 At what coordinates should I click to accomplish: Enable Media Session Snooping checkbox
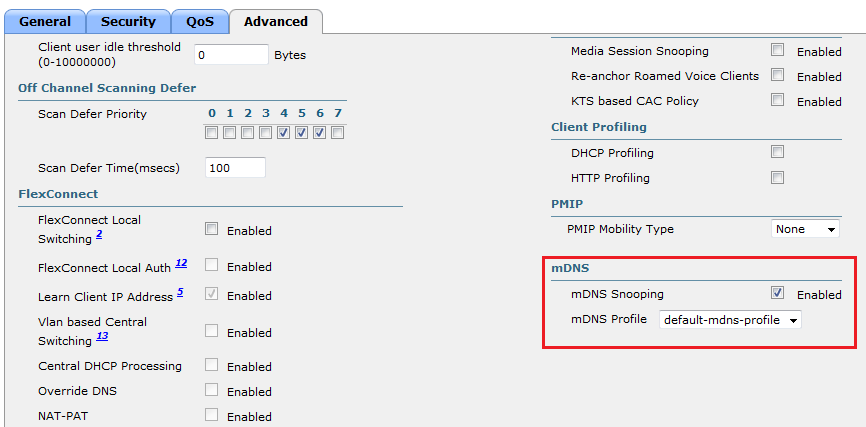pos(777,50)
